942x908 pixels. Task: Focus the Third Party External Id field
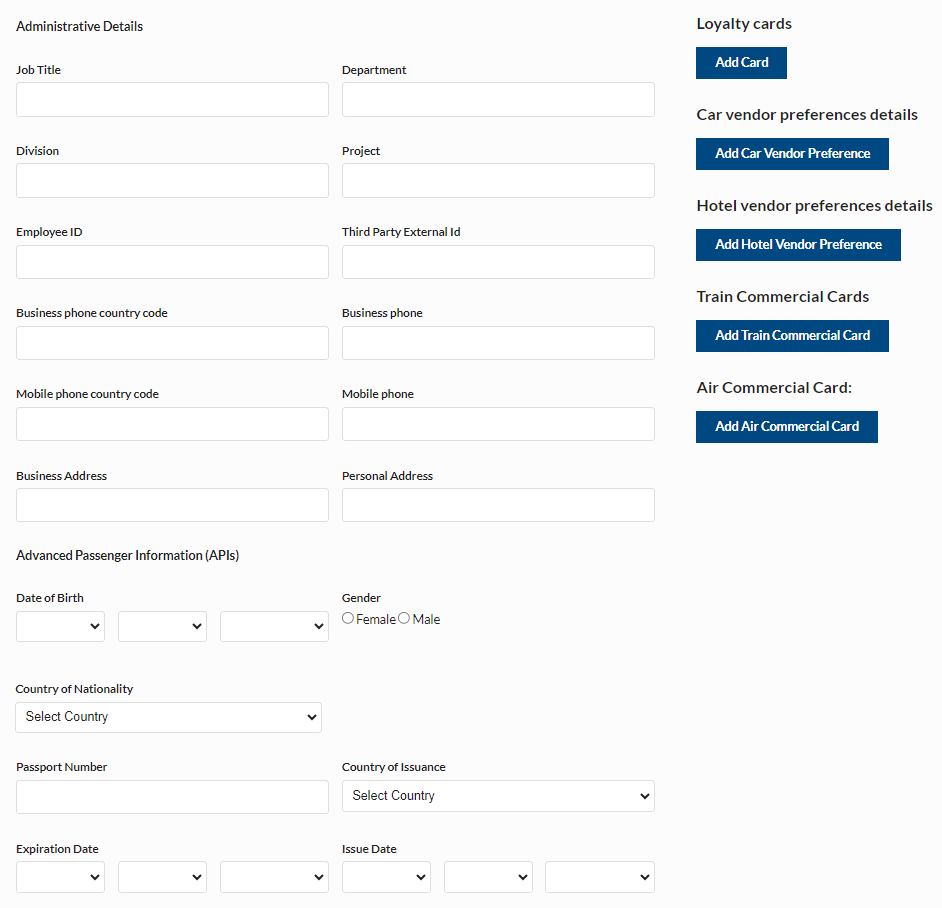[x=498, y=261]
